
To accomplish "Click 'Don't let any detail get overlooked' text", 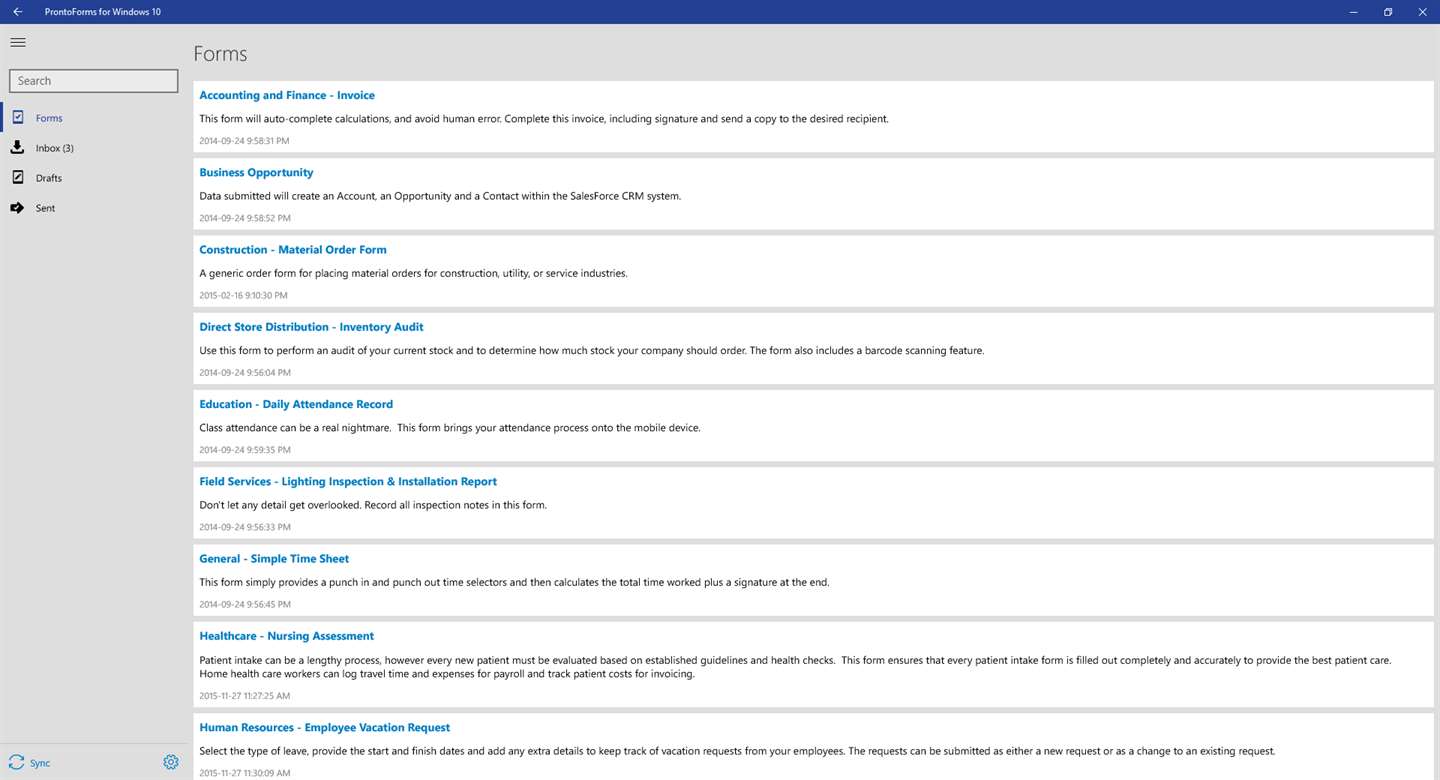I will point(373,505).
